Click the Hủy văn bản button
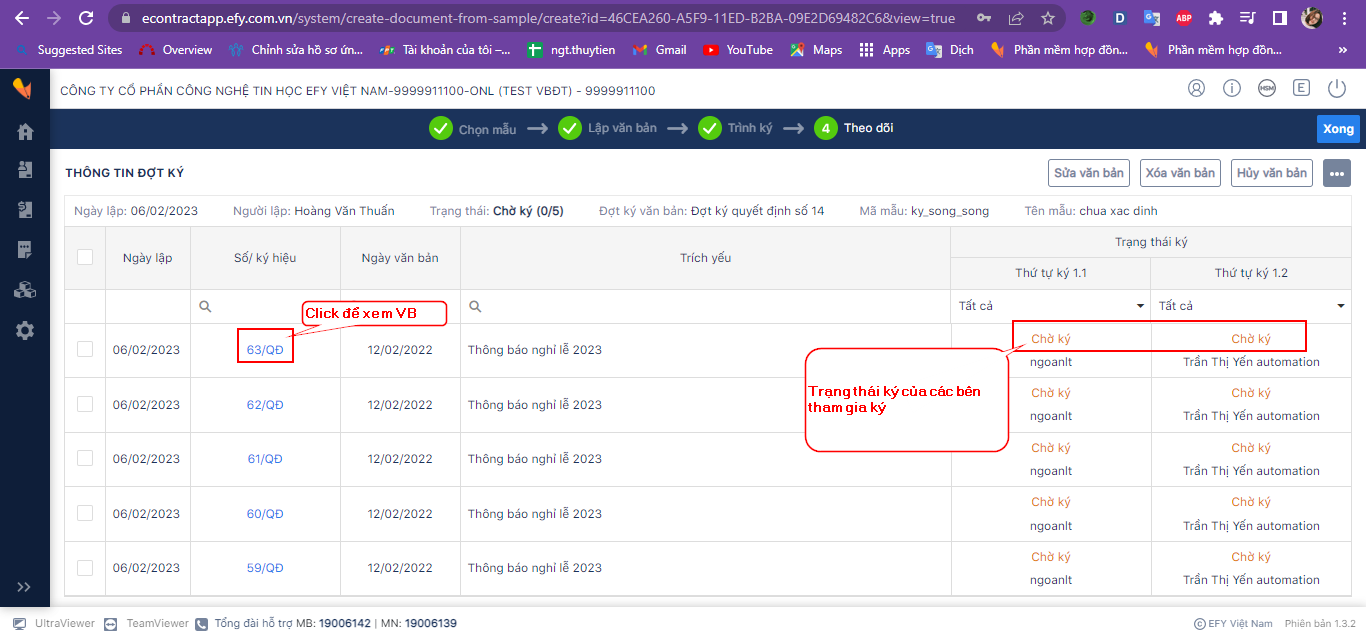 1272,173
